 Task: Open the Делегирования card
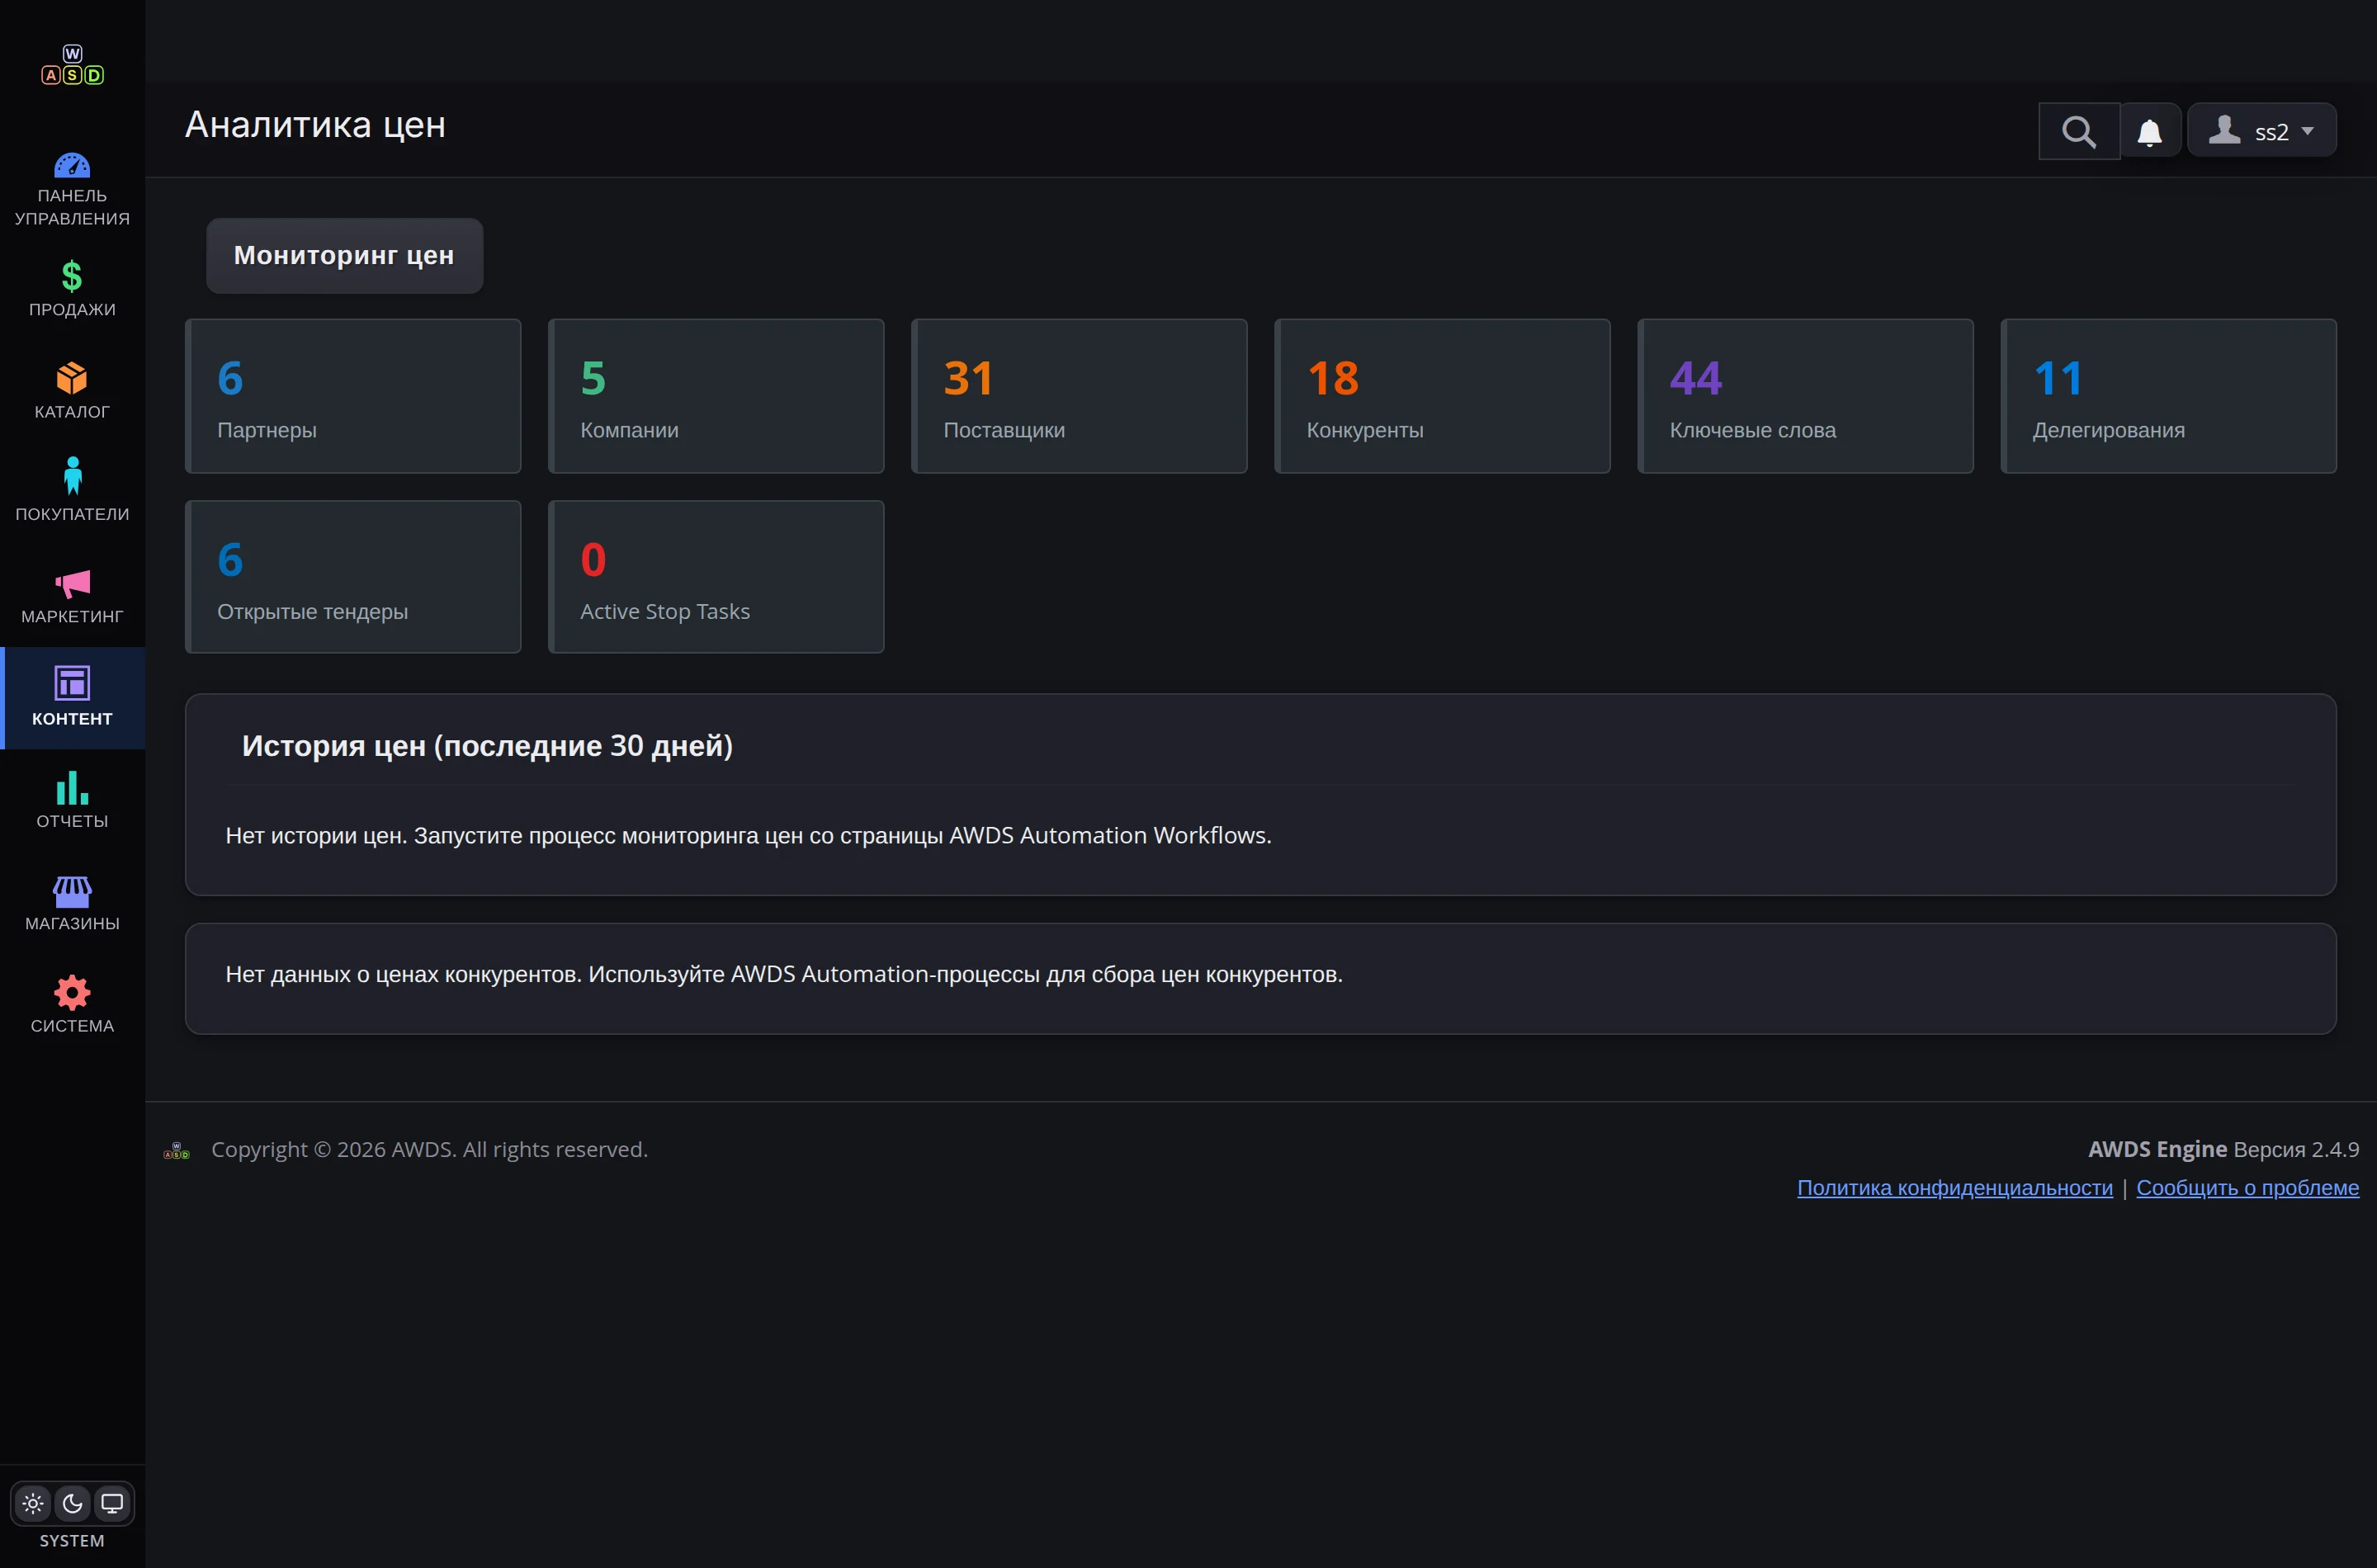(2168, 396)
